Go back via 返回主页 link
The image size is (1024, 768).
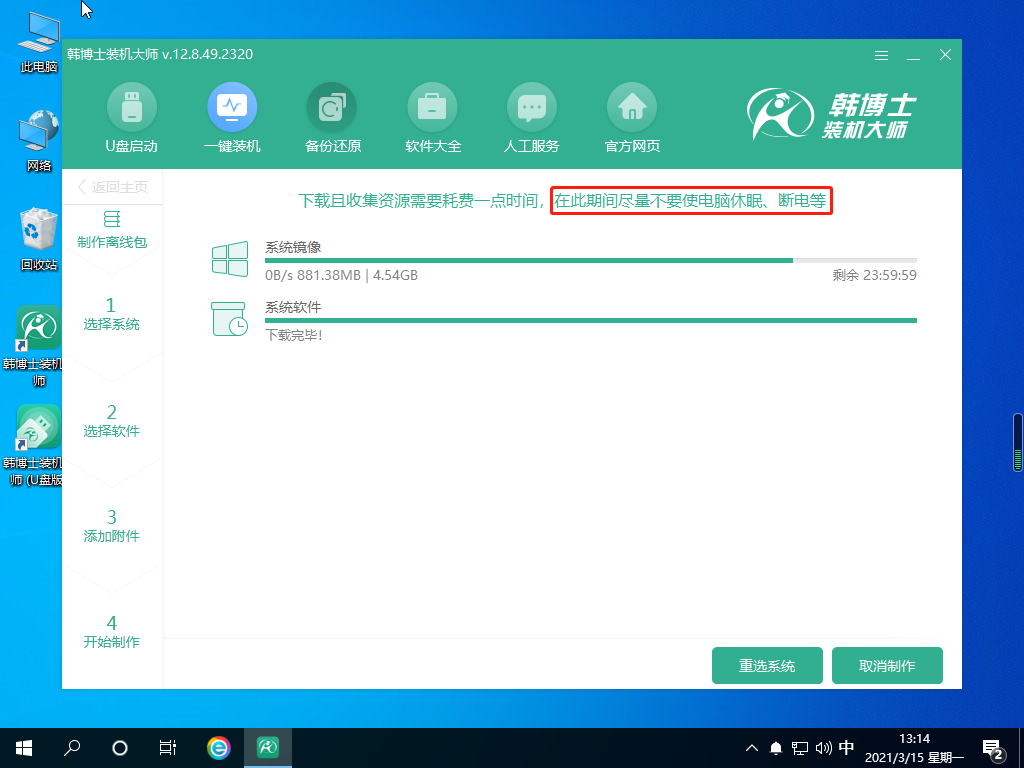pos(112,187)
